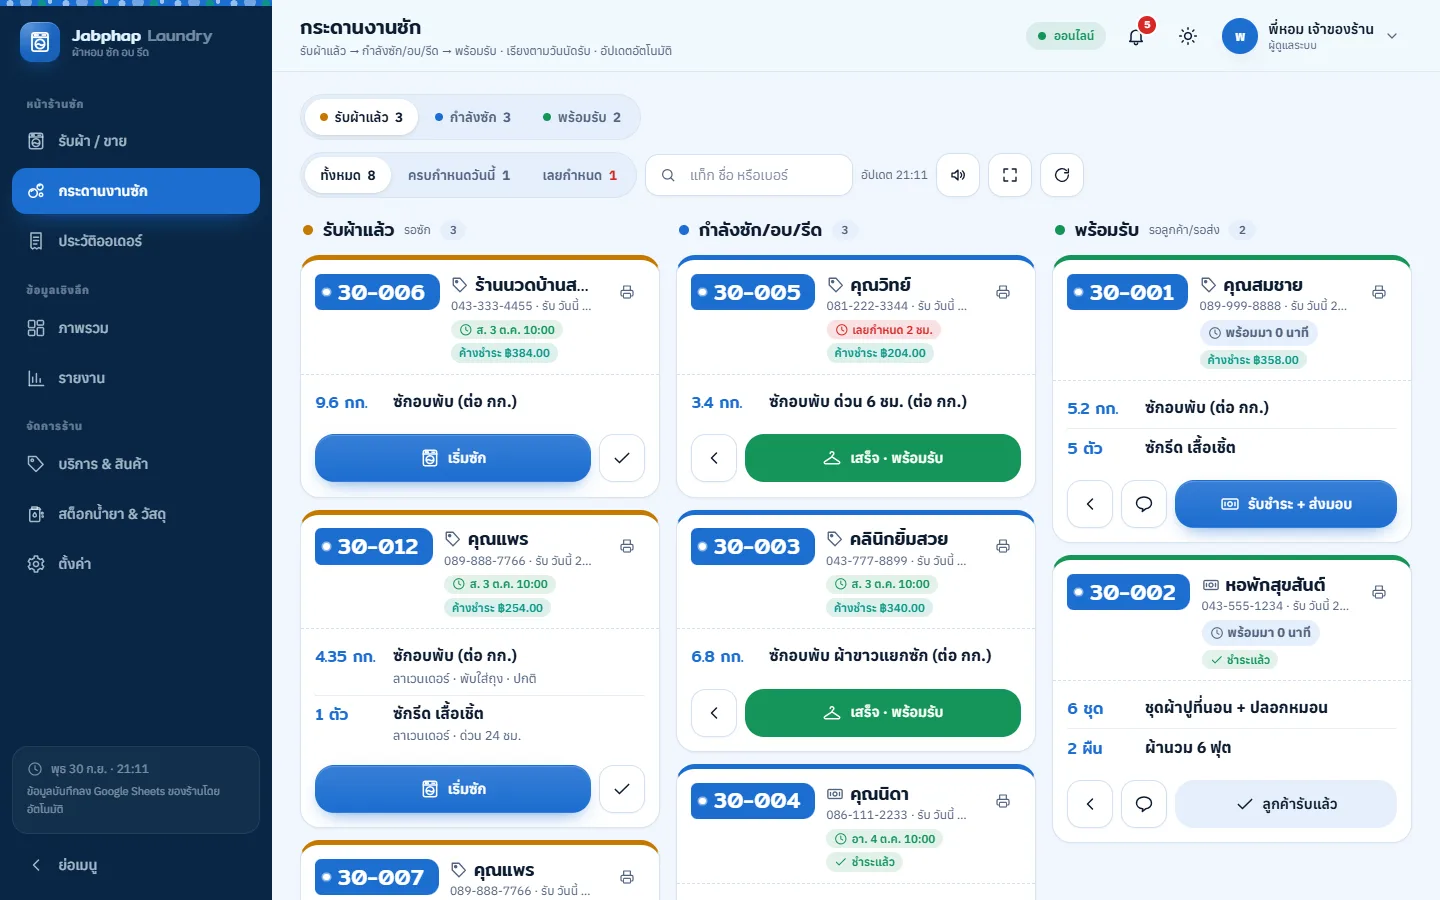
Task: Open สต็อกน้ำยา & วัสดุ page
Action: [136, 514]
